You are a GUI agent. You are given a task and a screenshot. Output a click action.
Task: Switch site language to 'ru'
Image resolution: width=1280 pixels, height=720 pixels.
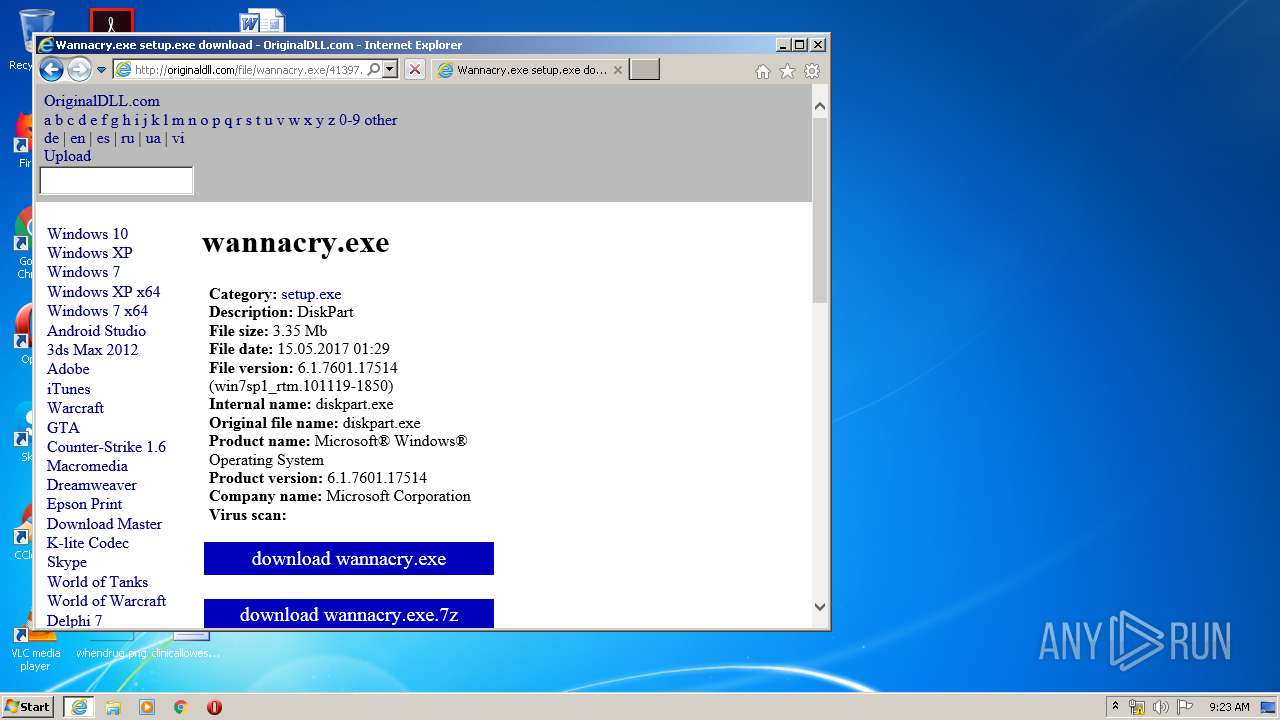pyautogui.click(x=127, y=138)
